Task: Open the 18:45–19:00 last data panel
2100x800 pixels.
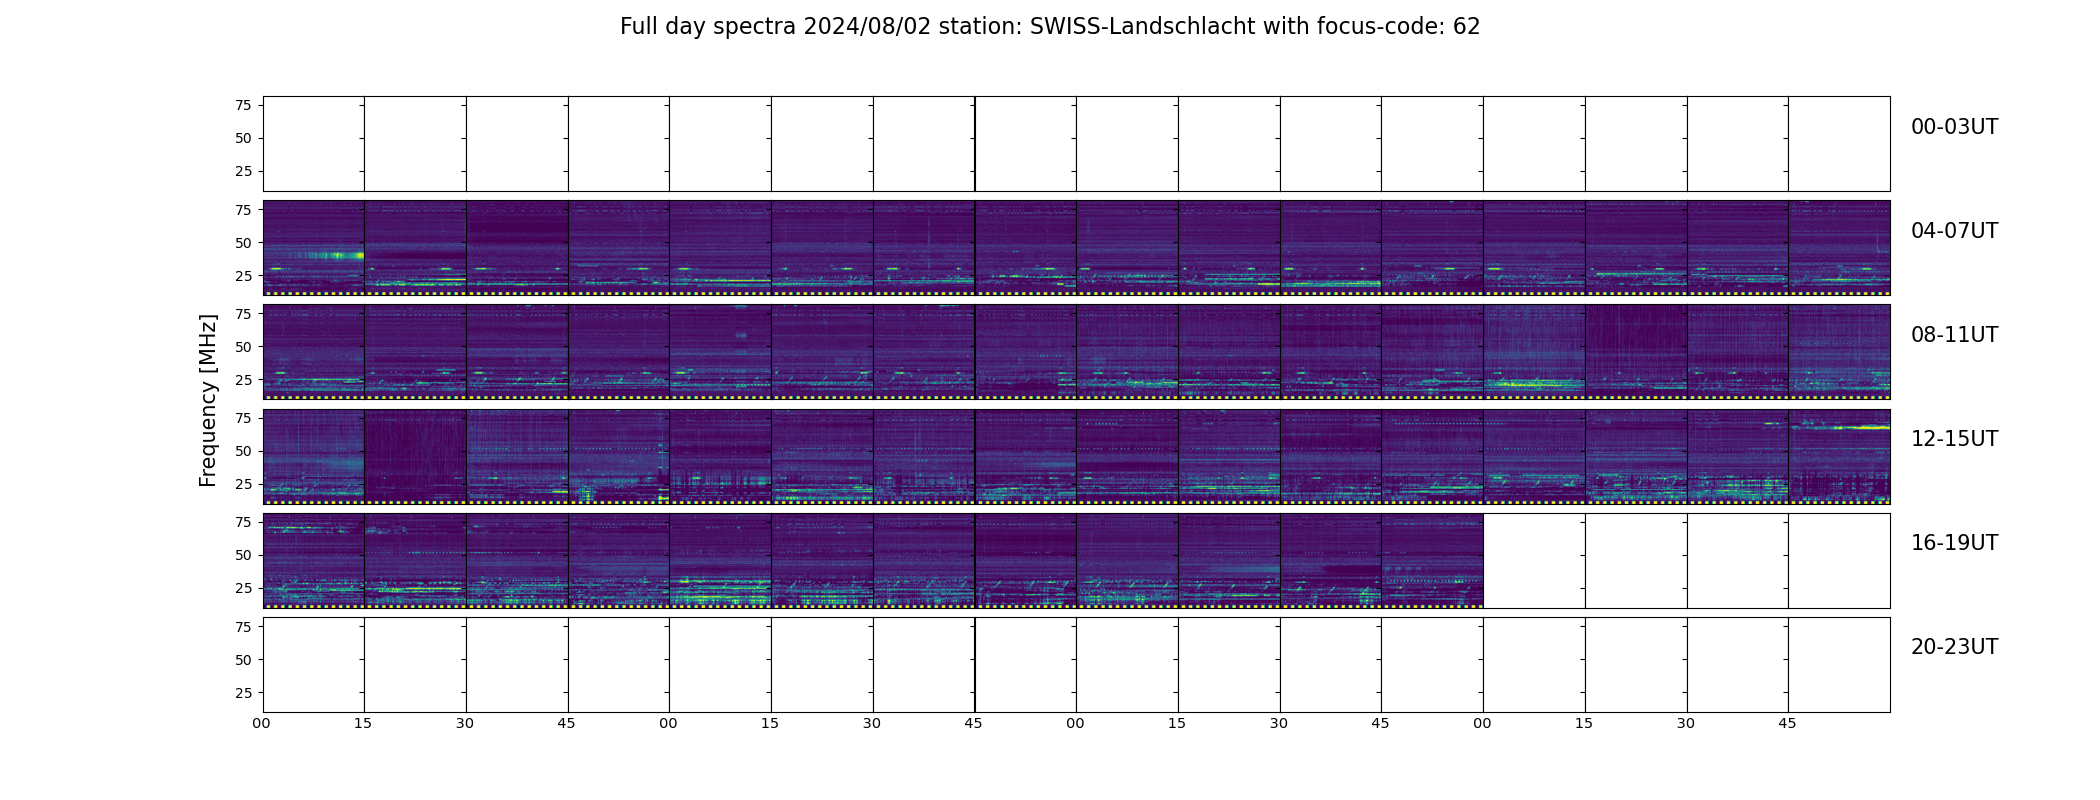Action: click(1432, 560)
